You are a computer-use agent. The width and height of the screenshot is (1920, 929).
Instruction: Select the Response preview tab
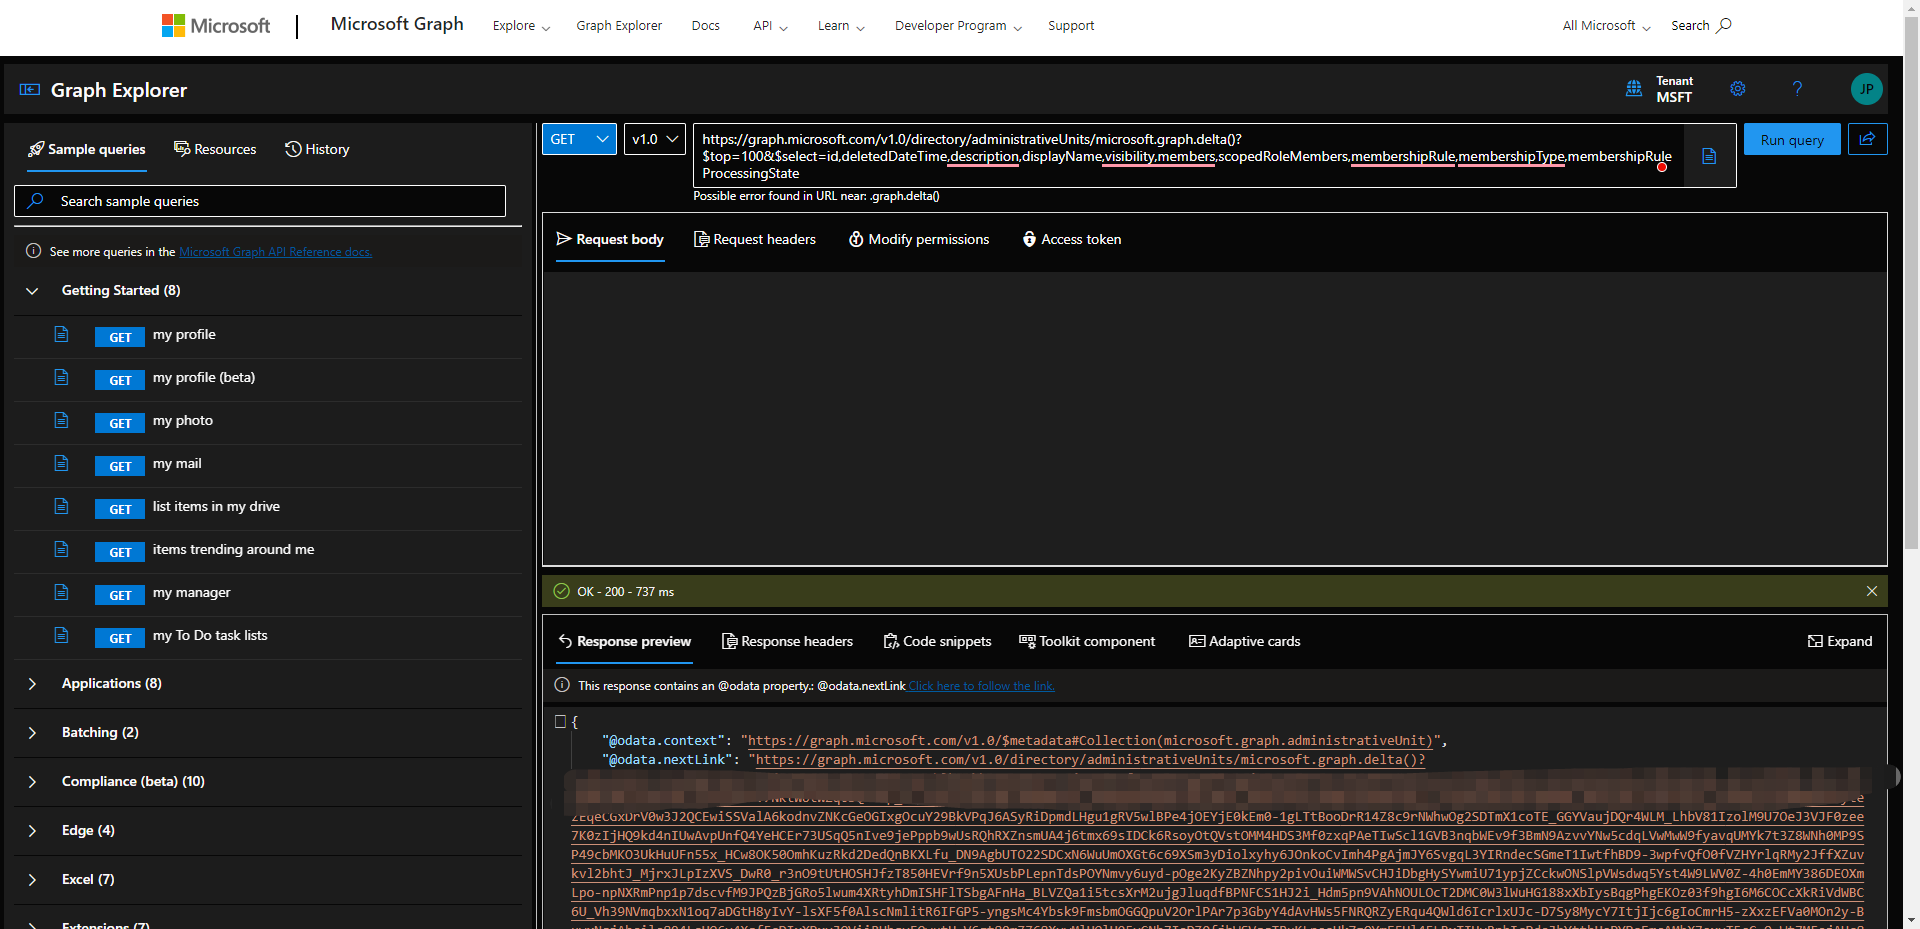[624, 641]
